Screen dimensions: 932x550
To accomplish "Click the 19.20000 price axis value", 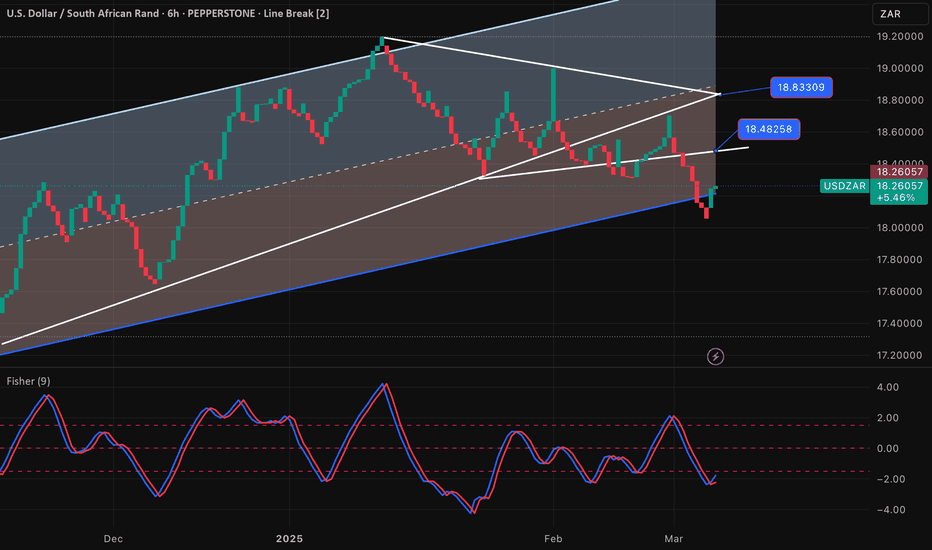I will point(899,36).
